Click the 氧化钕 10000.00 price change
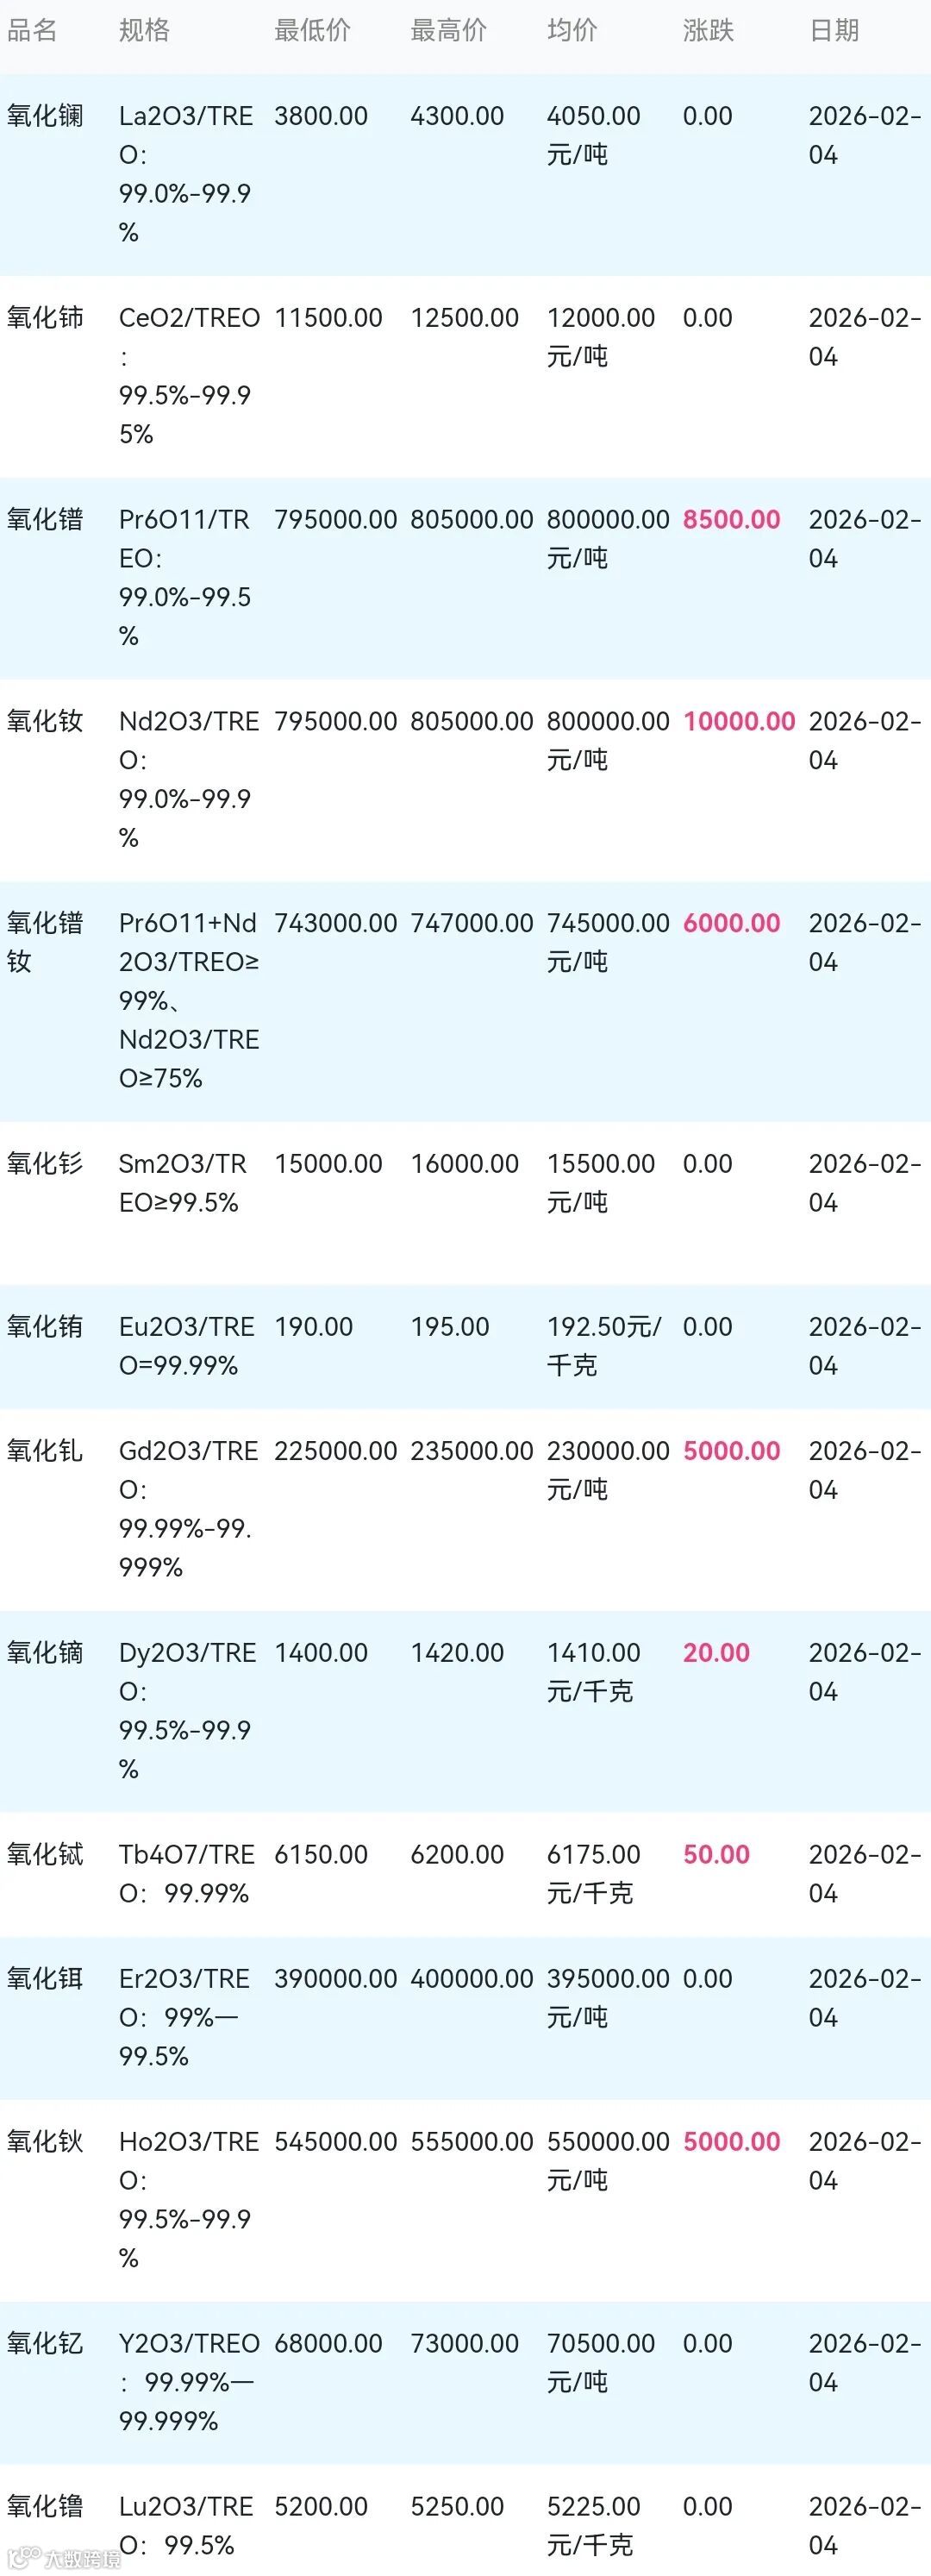Viewport: 931px width, 2576px height. pos(739,721)
